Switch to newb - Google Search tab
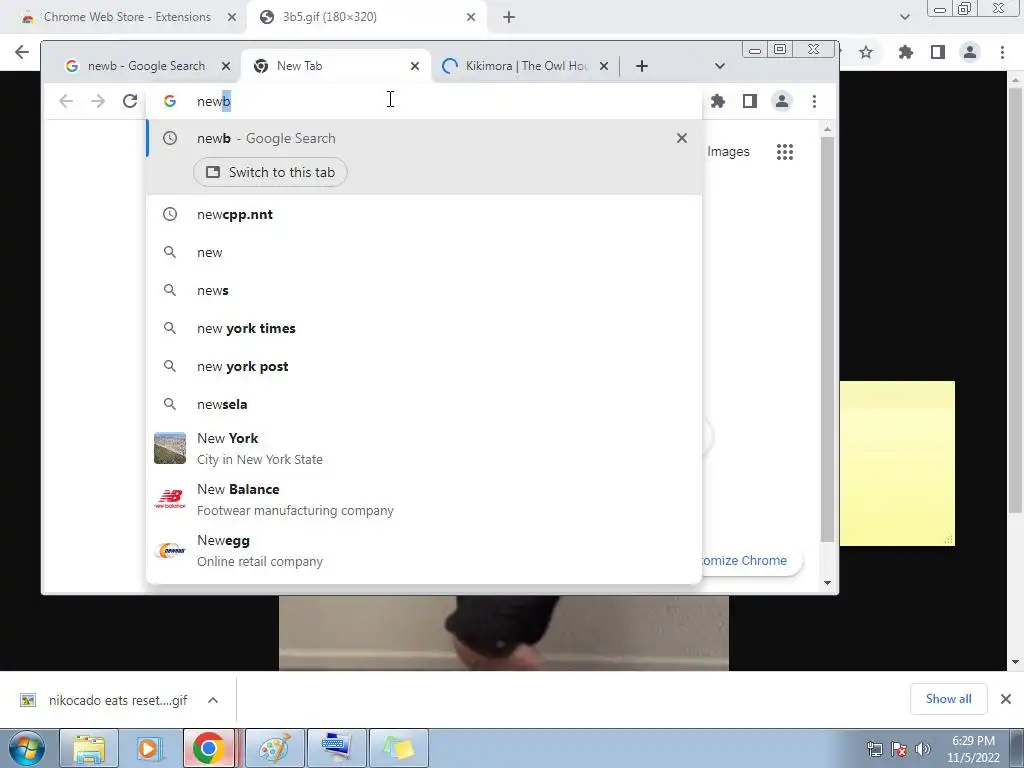This screenshot has height=768, width=1024. pyautogui.click(x=147, y=66)
